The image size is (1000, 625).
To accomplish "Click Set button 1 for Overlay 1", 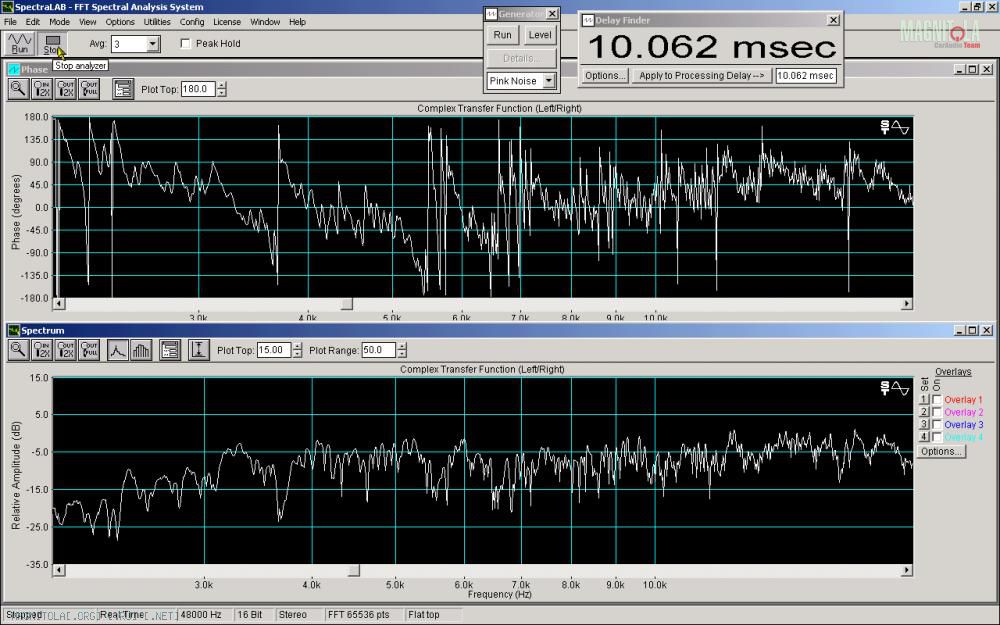I will click(923, 400).
